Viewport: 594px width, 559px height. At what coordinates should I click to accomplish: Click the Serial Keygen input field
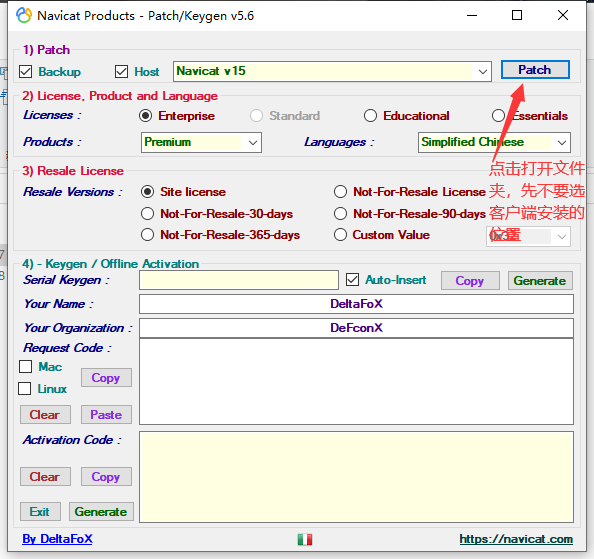tap(239, 280)
